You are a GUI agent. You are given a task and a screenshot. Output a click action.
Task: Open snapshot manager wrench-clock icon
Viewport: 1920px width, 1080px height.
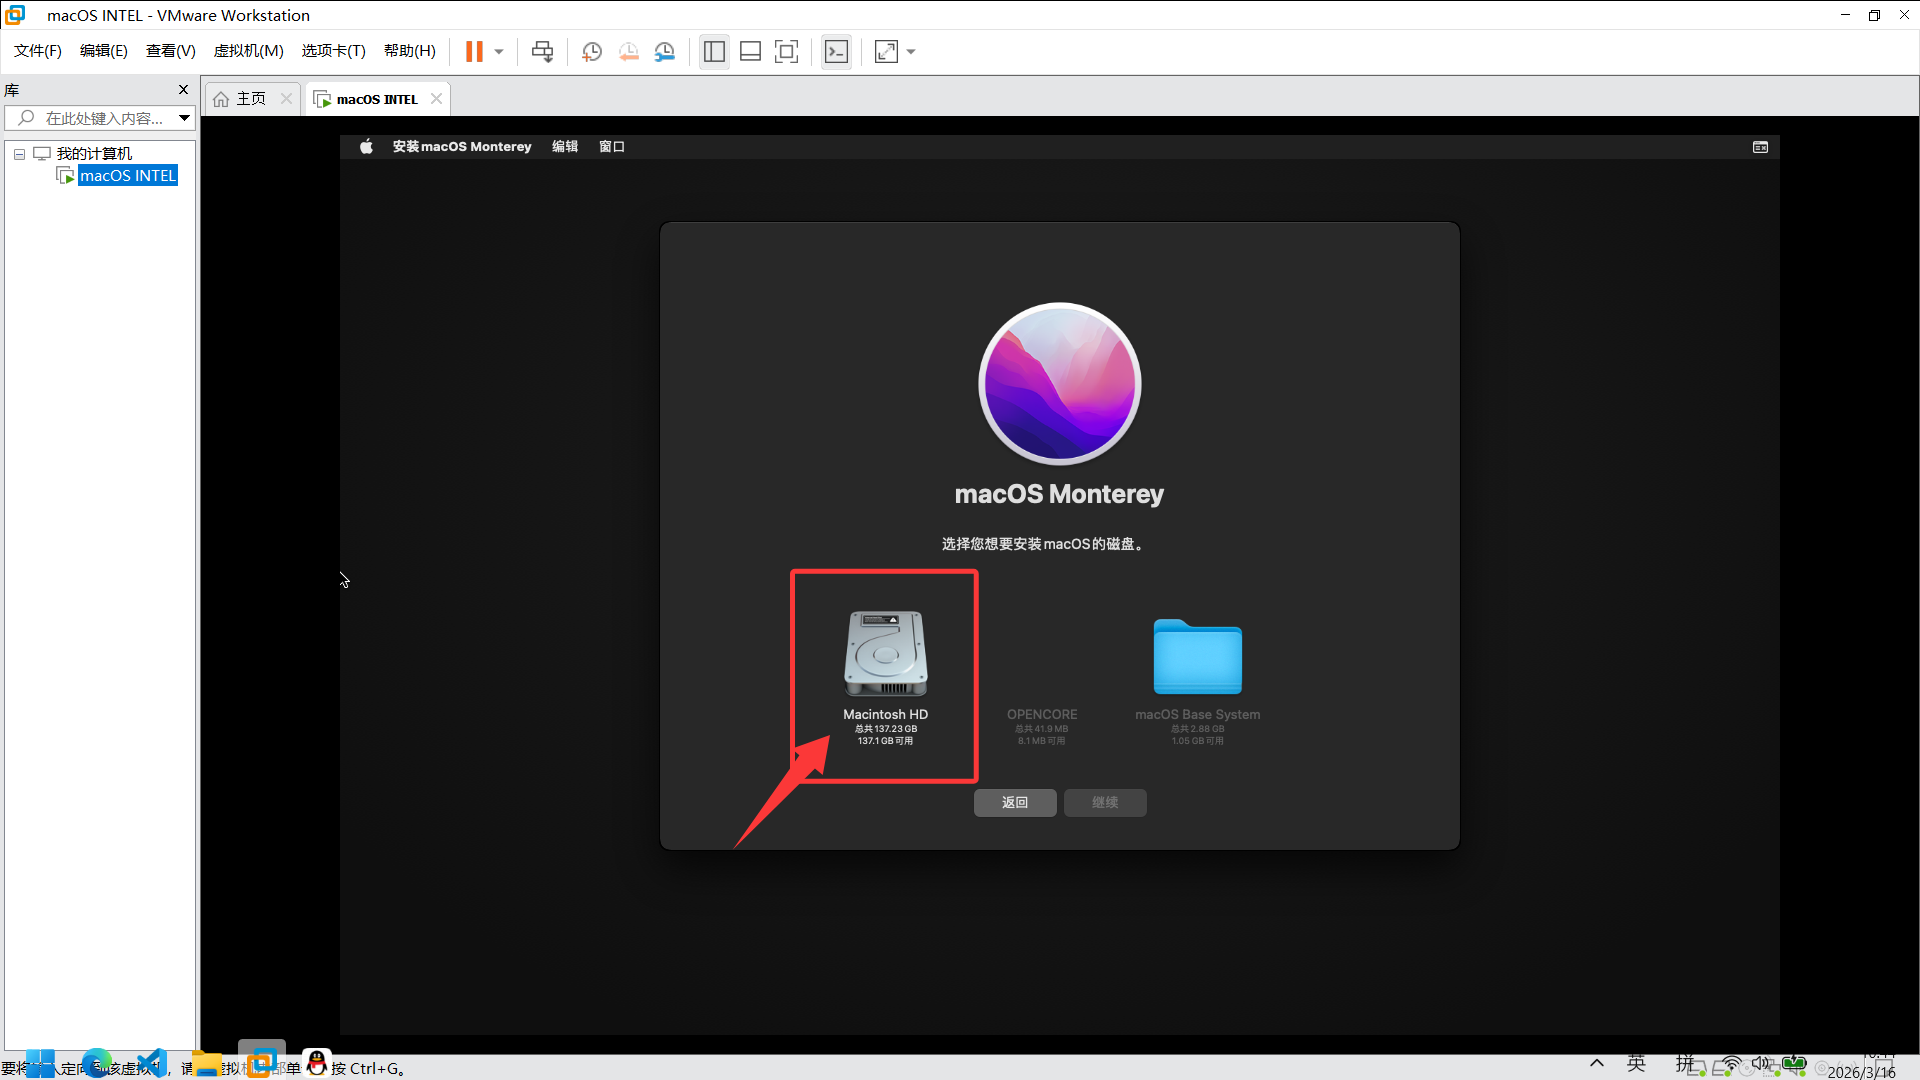(665, 52)
